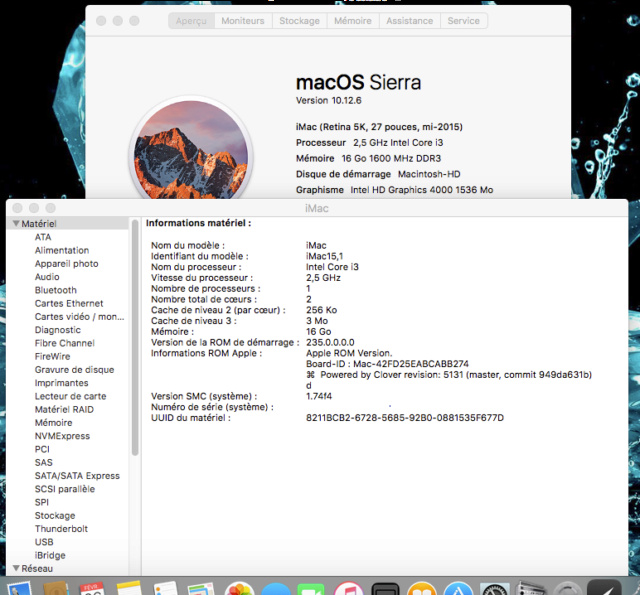
Task: Launch the App Store from the Dock
Action: pos(458,589)
